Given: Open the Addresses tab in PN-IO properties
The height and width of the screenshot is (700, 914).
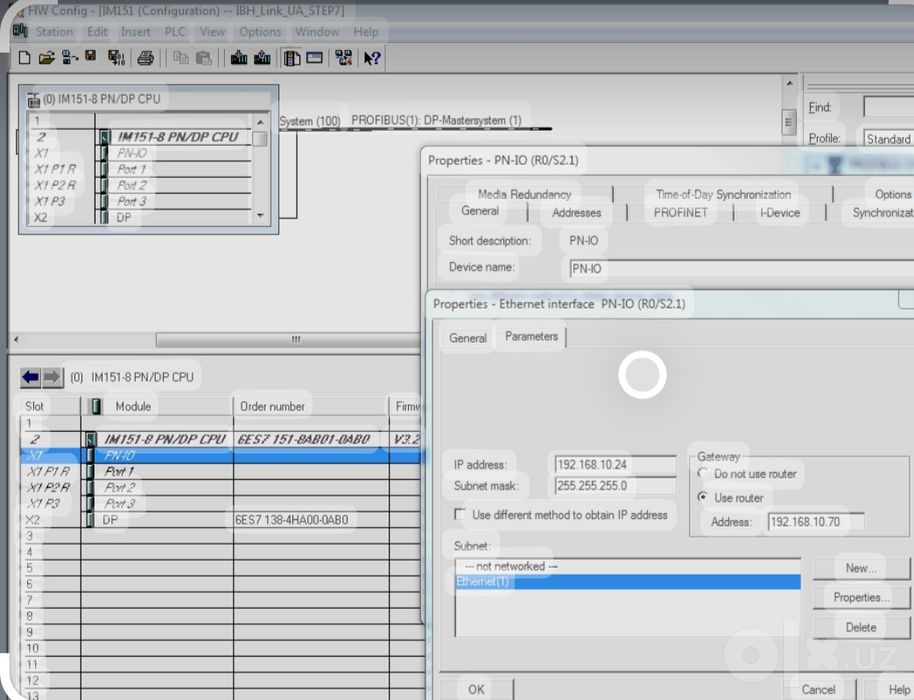Looking at the screenshot, I should 576,213.
